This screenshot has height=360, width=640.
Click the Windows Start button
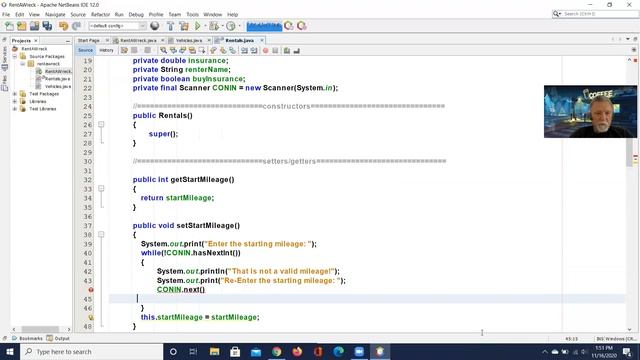(x=10, y=351)
